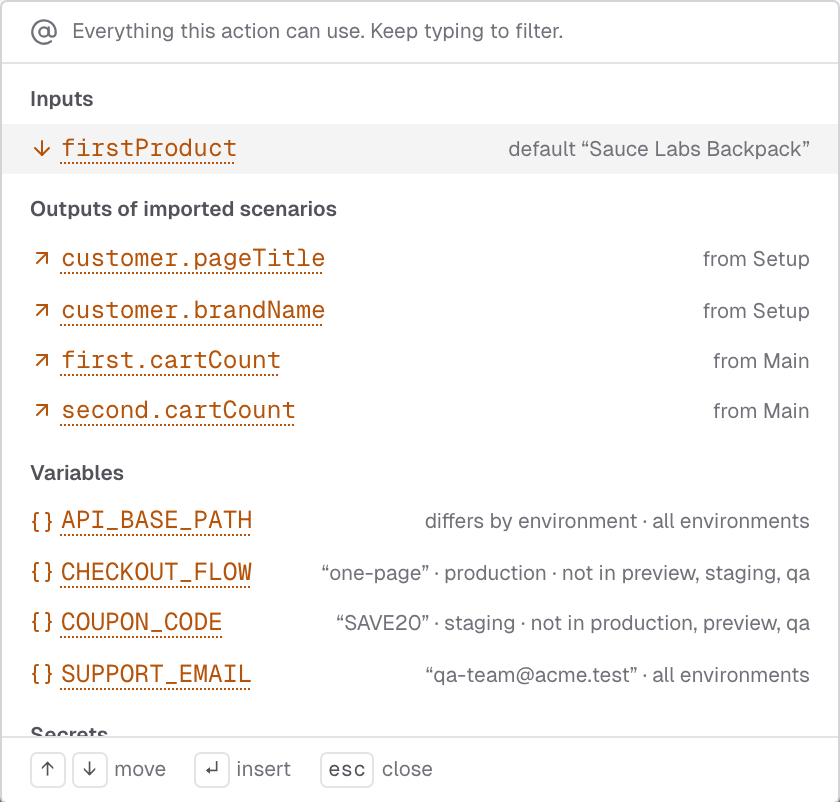Click 'from Main' beside second.cartCount

tap(761, 411)
